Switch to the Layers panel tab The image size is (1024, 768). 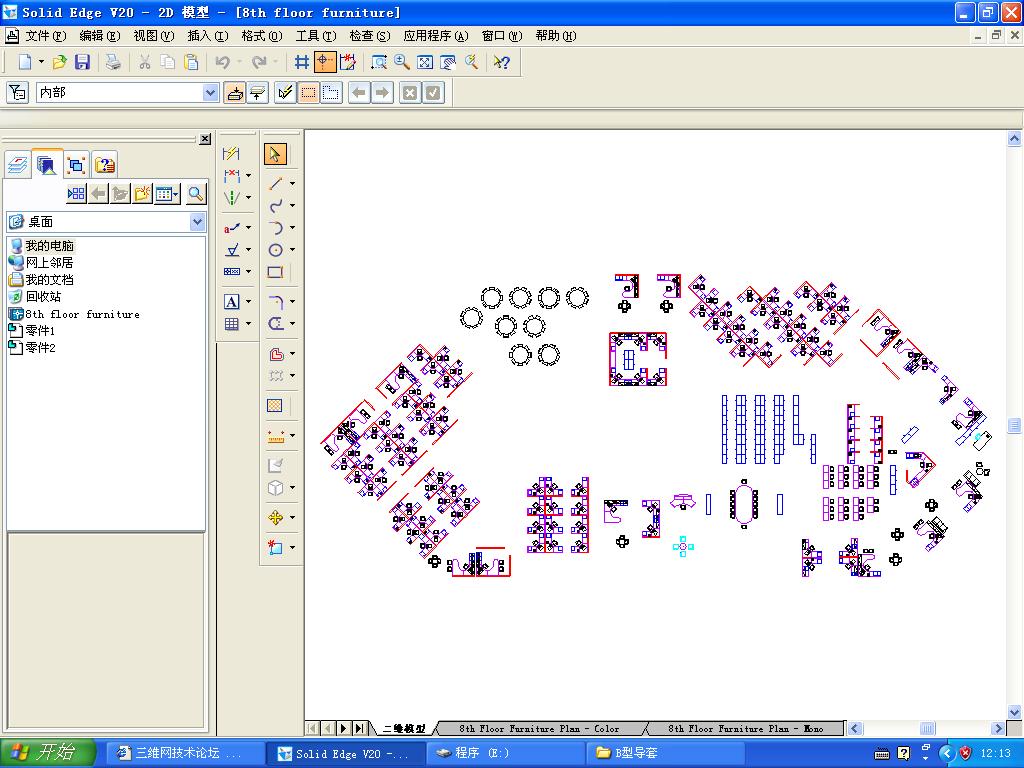pyautogui.click(x=18, y=165)
